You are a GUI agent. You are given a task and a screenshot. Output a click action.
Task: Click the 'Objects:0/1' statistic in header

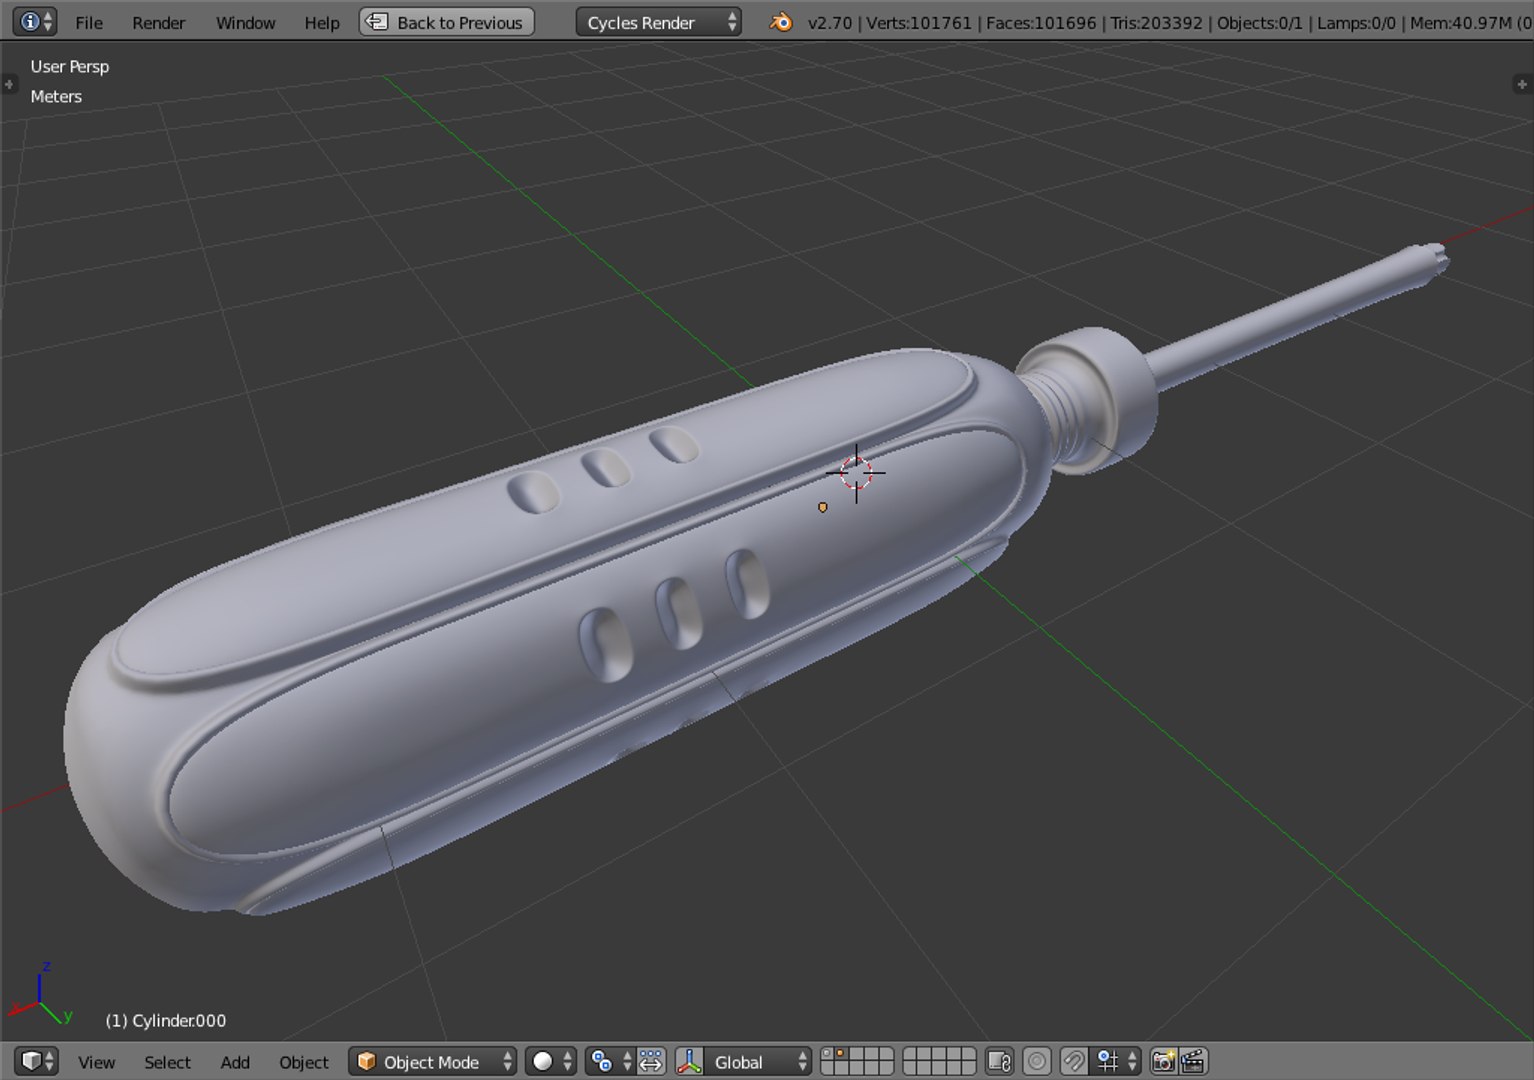1260,22
